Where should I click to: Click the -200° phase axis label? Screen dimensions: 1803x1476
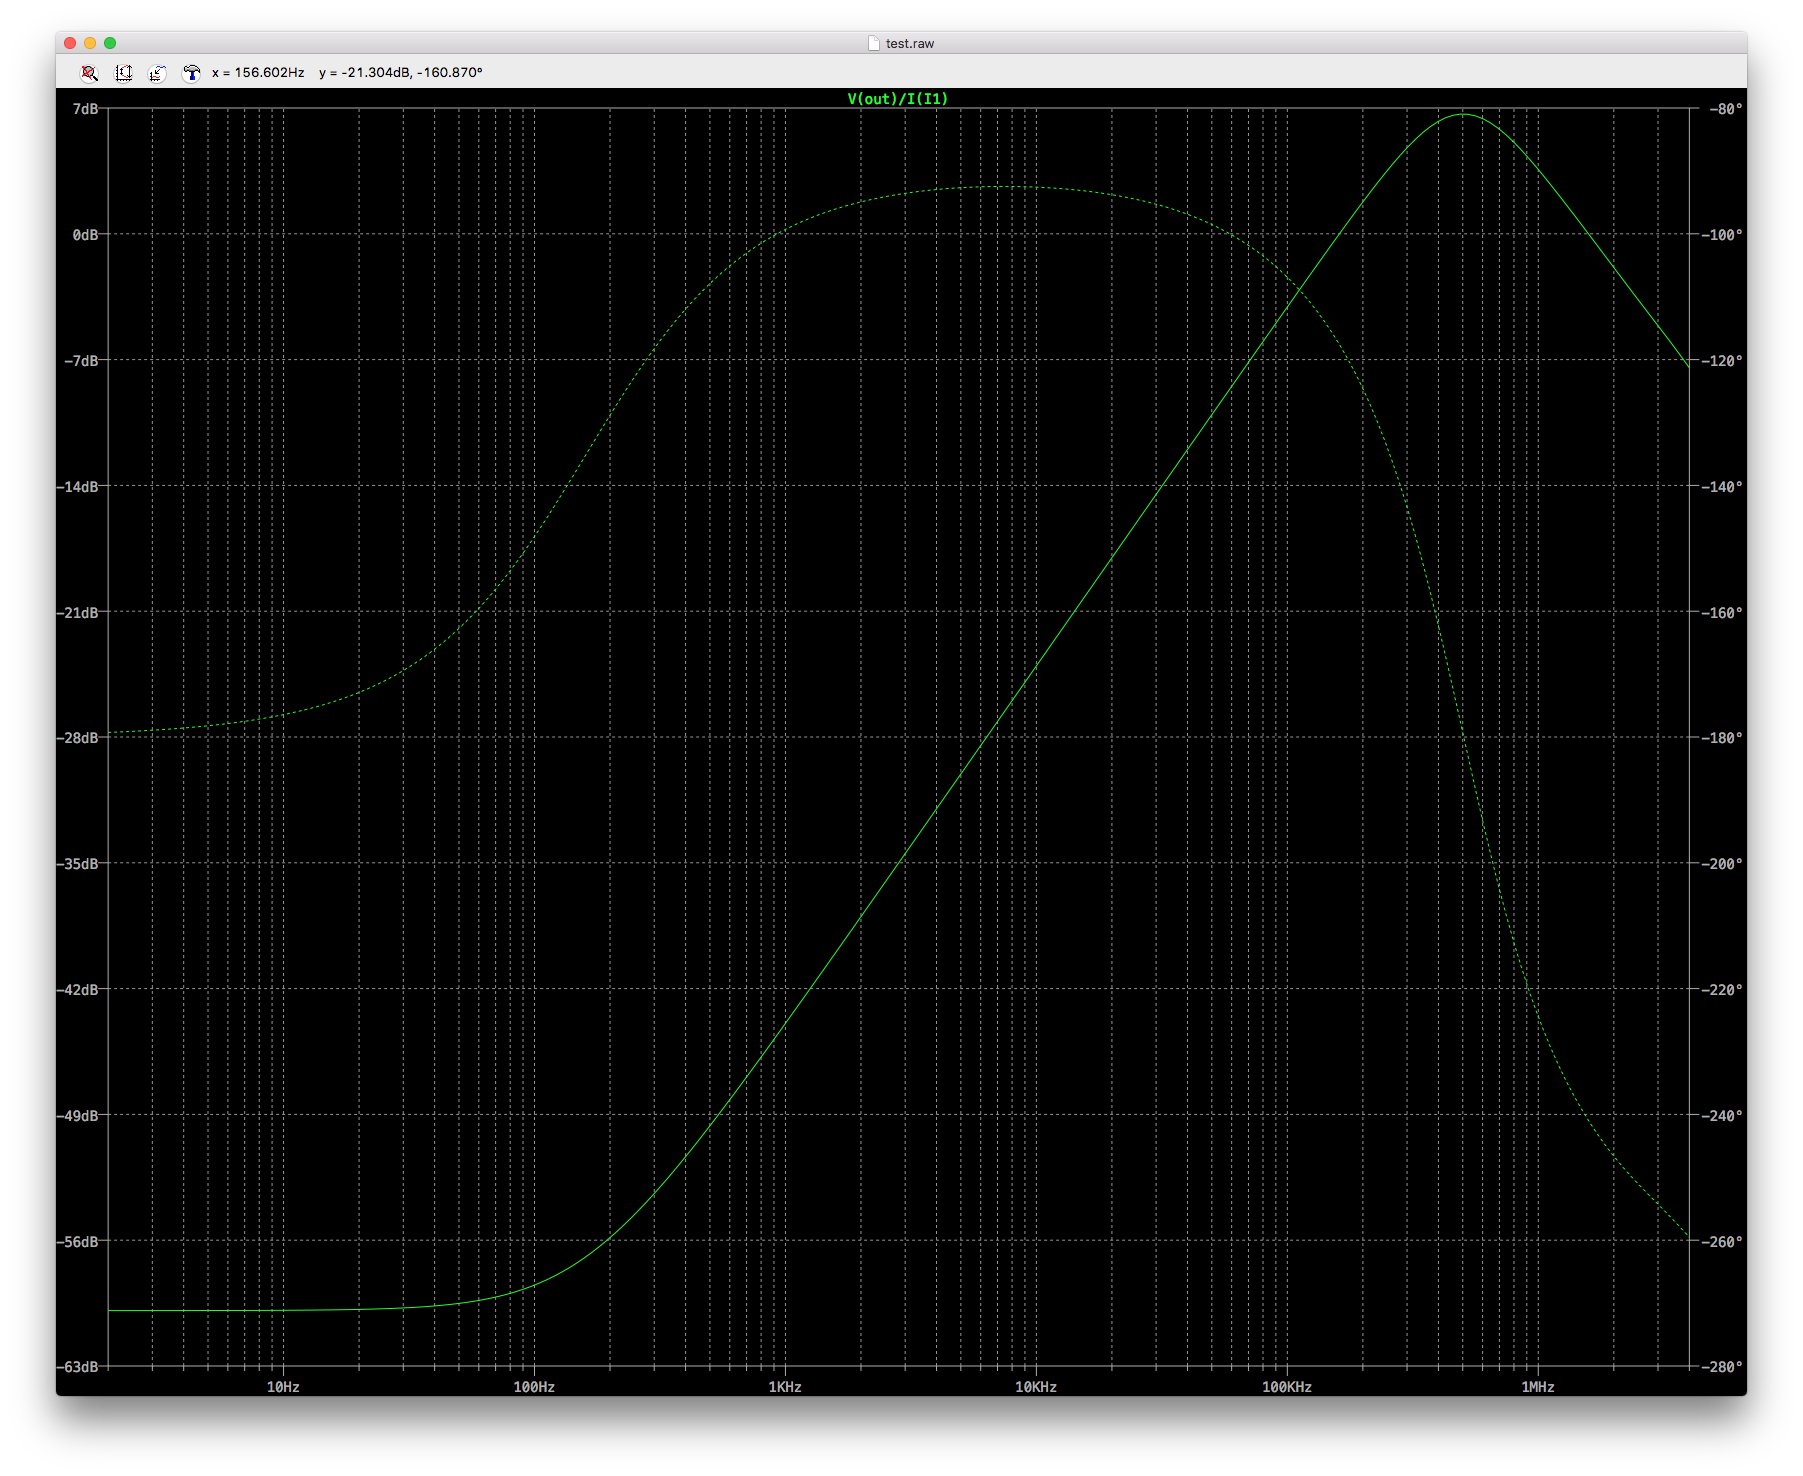click(x=1721, y=864)
